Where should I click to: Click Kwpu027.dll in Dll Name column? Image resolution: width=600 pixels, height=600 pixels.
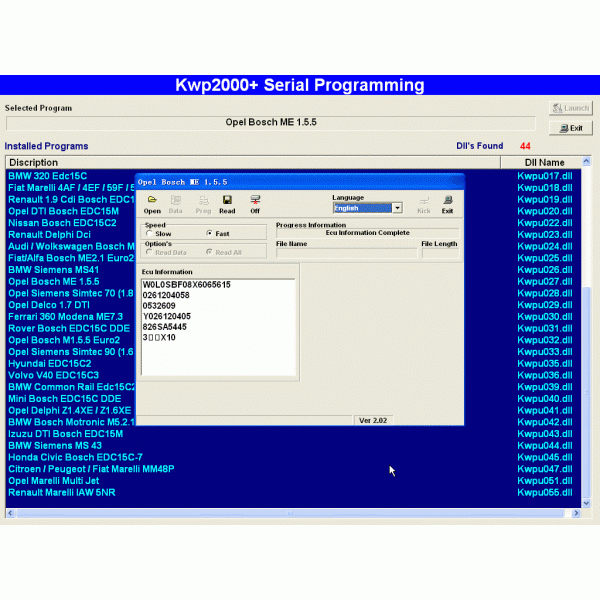coord(545,282)
